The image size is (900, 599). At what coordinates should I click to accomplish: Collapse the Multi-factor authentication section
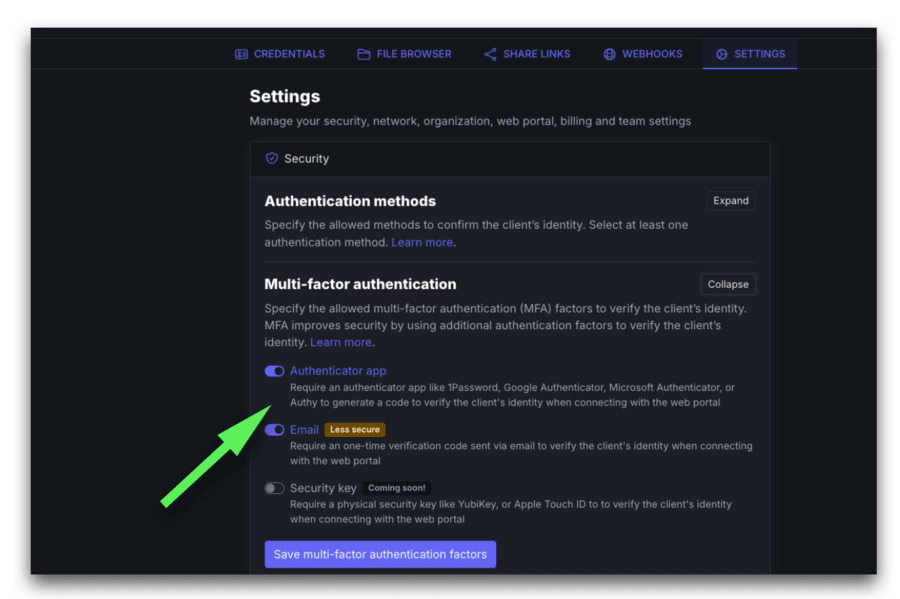click(728, 284)
